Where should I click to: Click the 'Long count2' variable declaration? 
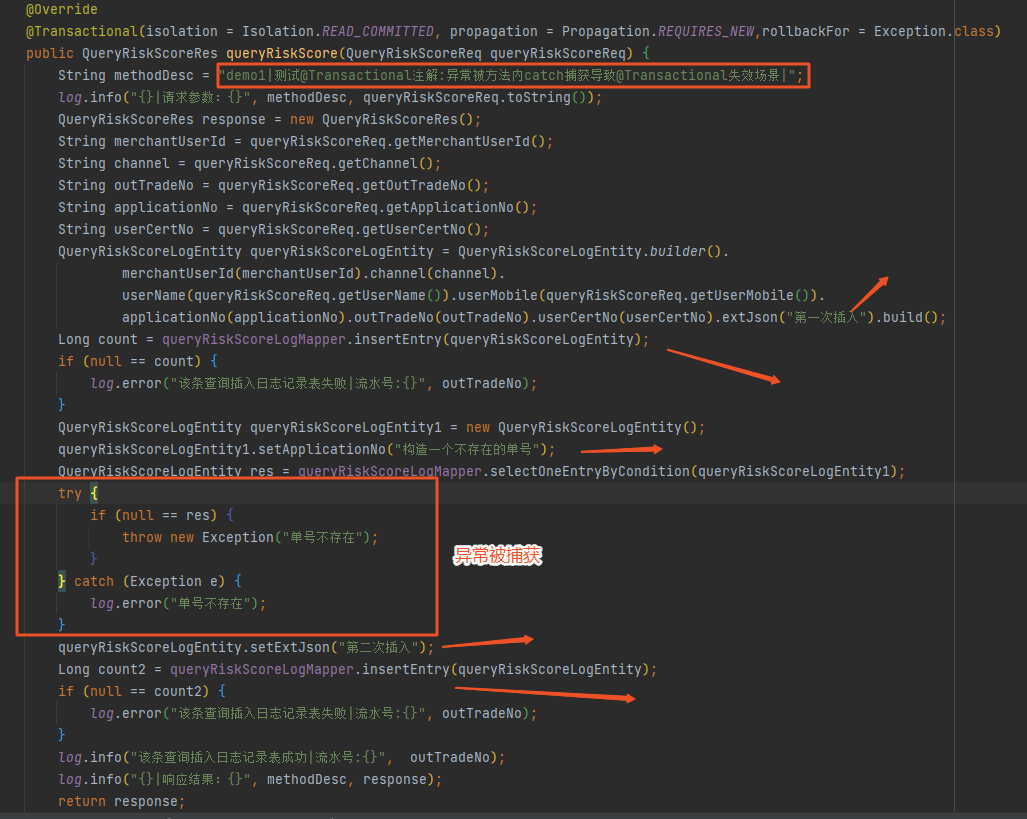[x=102, y=670]
